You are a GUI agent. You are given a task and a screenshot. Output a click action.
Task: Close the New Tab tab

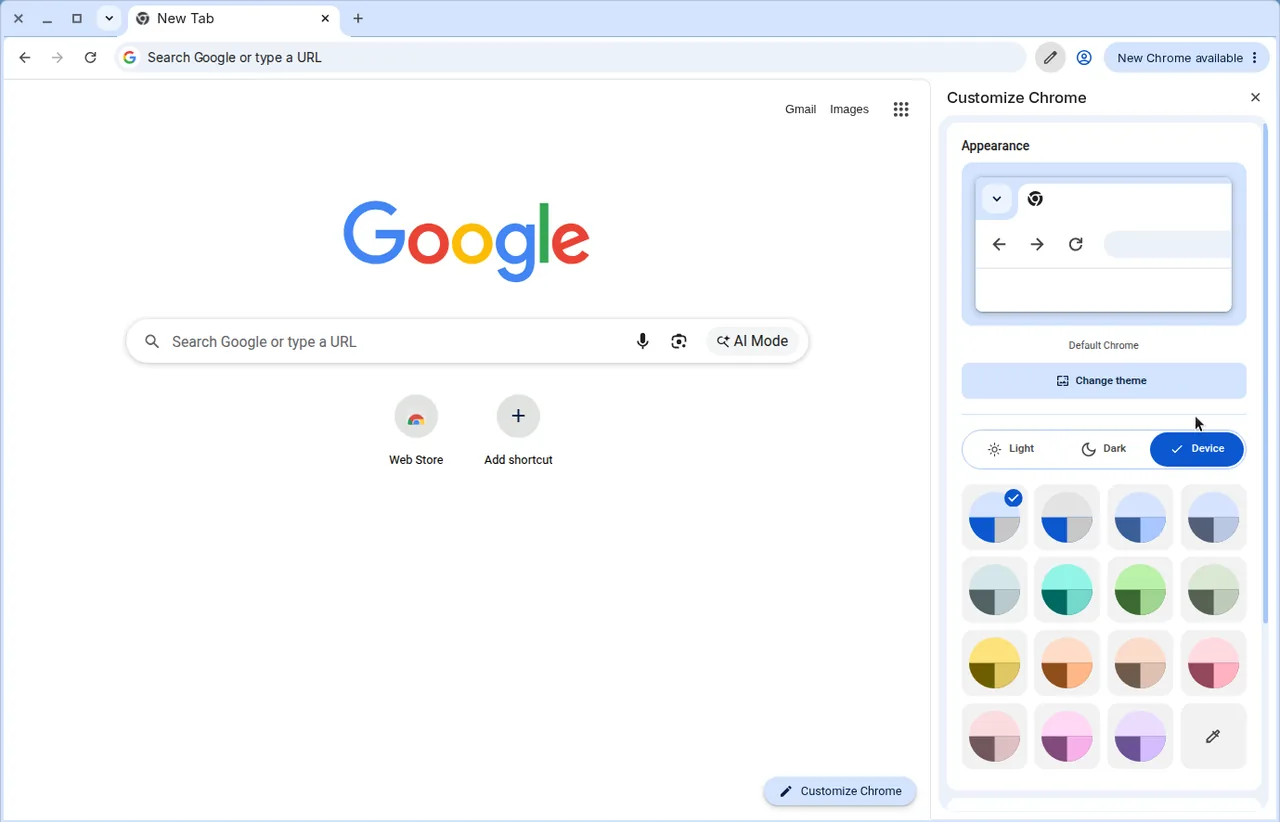(x=325, y=18)
